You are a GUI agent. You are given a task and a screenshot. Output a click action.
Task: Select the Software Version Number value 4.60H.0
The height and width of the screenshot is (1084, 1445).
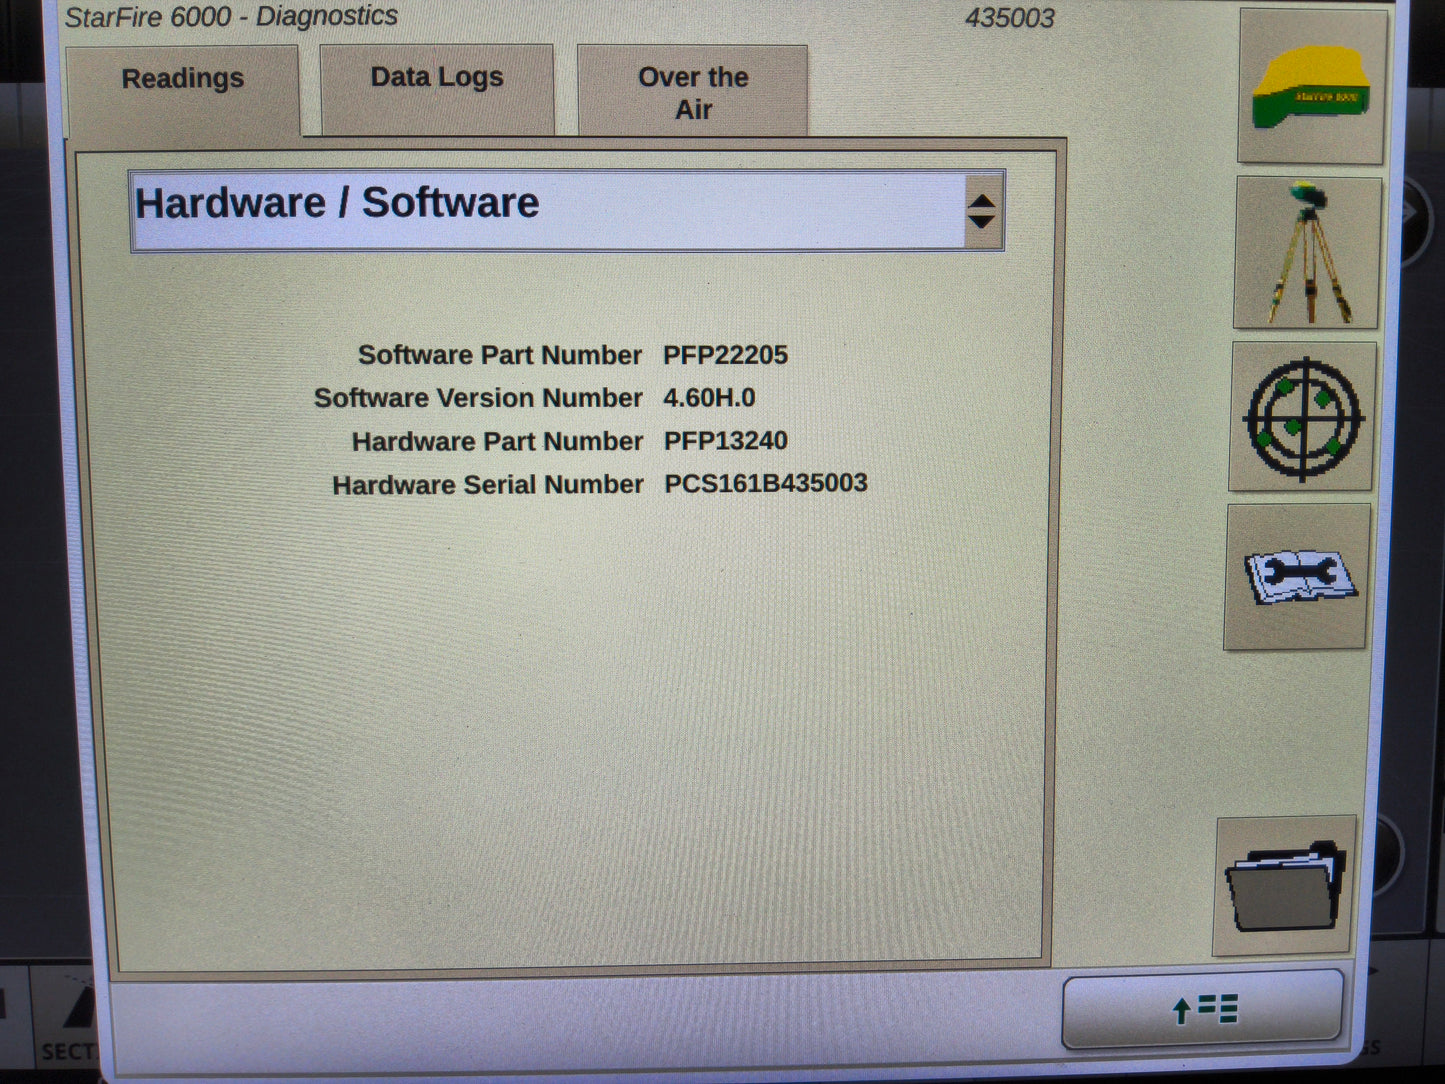pos(709,398)
